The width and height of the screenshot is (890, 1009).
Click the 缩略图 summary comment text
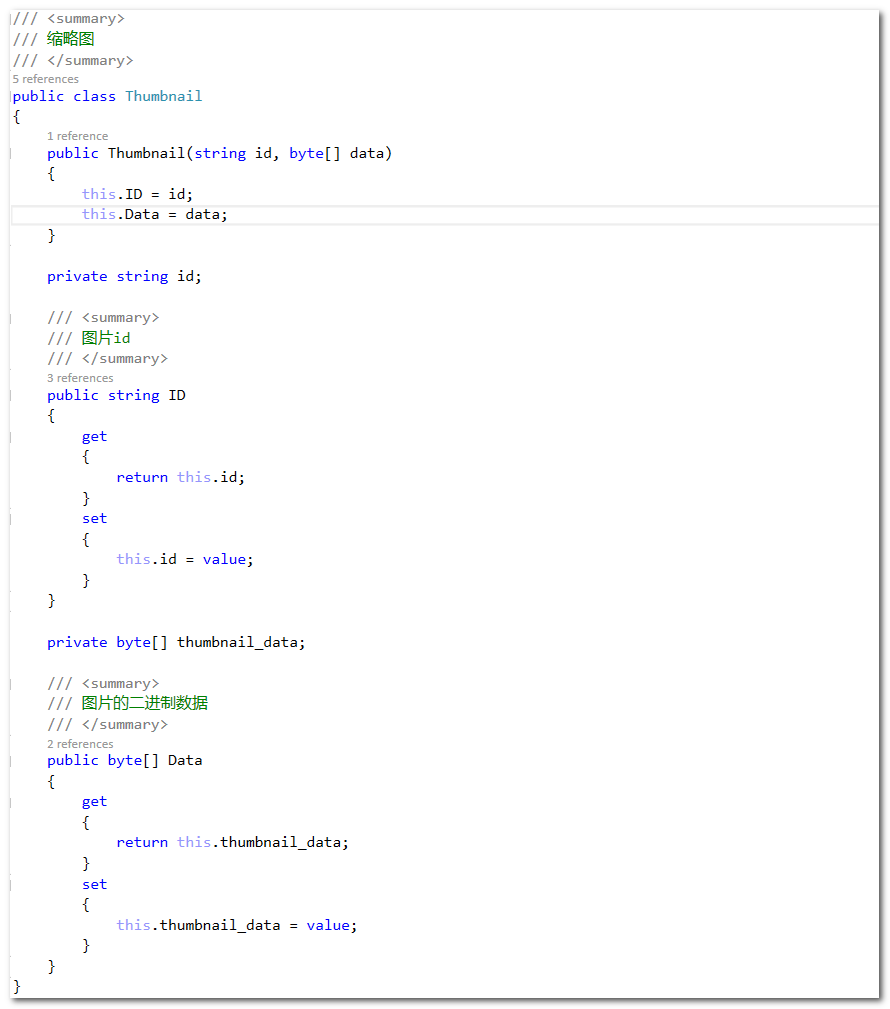(71, 39)
